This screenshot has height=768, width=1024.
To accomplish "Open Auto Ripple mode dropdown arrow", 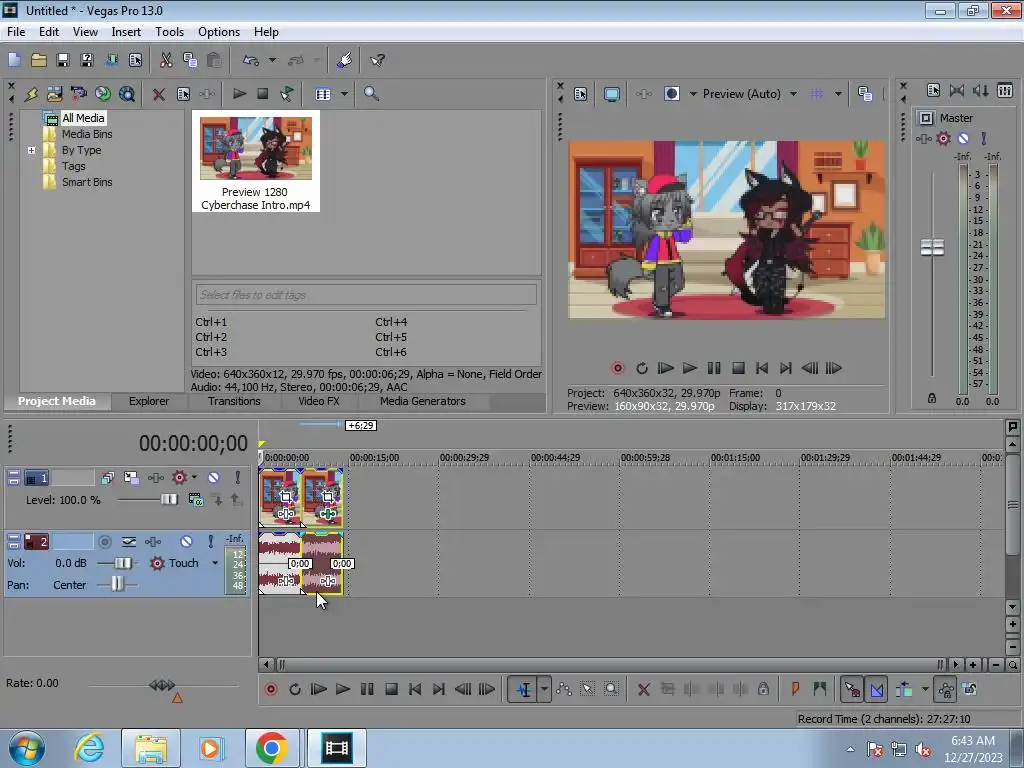I will (x=925, y=689).
